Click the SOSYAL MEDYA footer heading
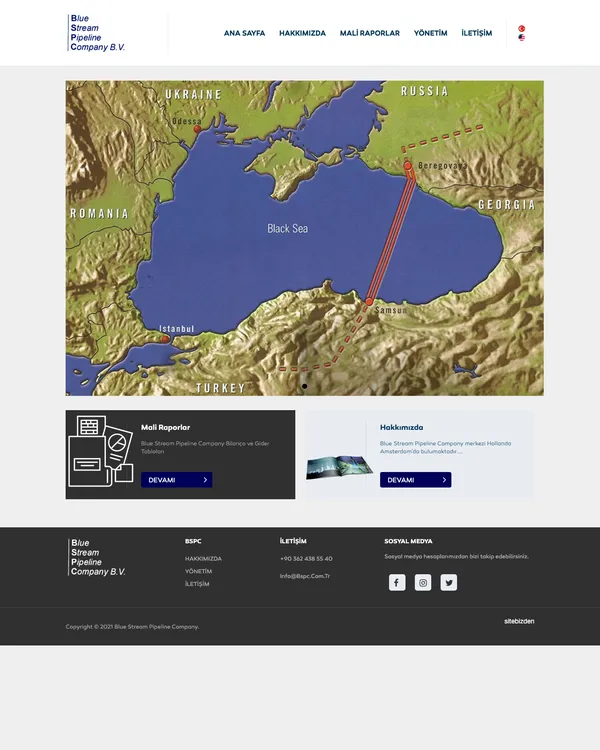Screen dimensions: 600x750 click(x=408, y=541)
